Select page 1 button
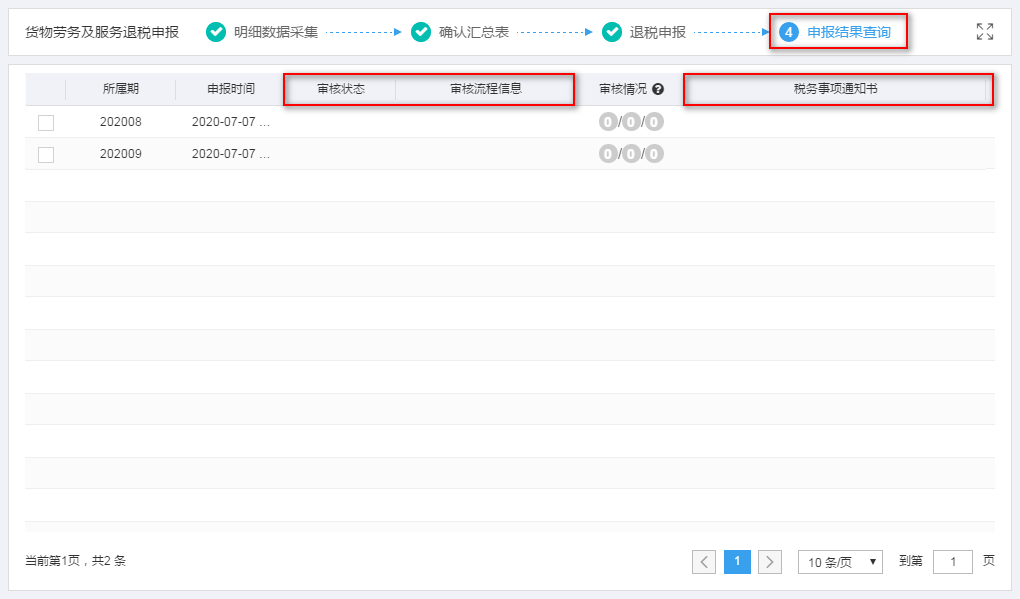Screen dimensions: 1020x599 tap(737, 562)
